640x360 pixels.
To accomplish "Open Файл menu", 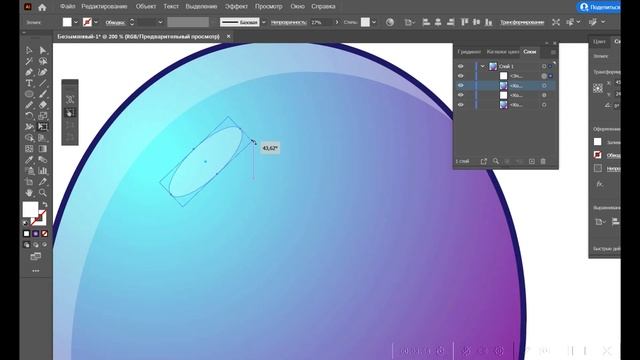I will click(x=67, y=7).
